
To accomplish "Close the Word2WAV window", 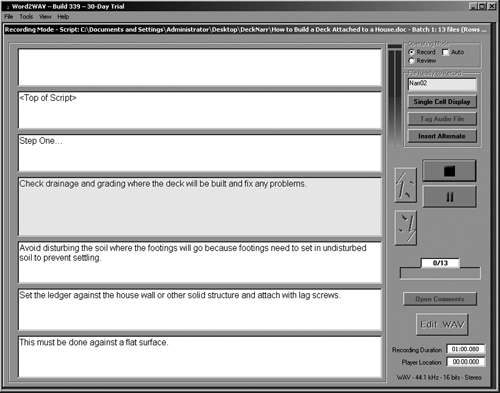I will click(x=492, y=6).
